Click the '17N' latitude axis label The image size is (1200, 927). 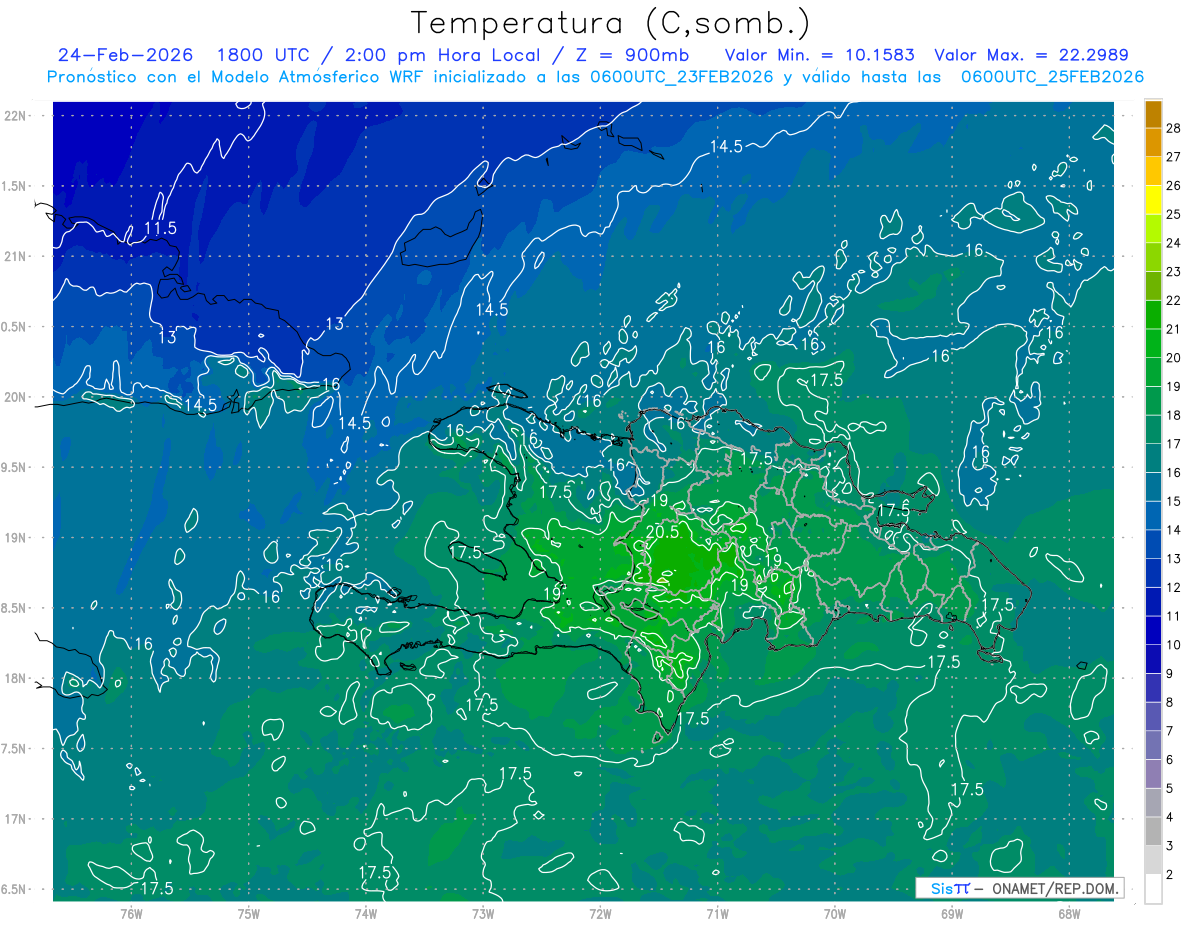pyautogui.click(x=14, y=819)
